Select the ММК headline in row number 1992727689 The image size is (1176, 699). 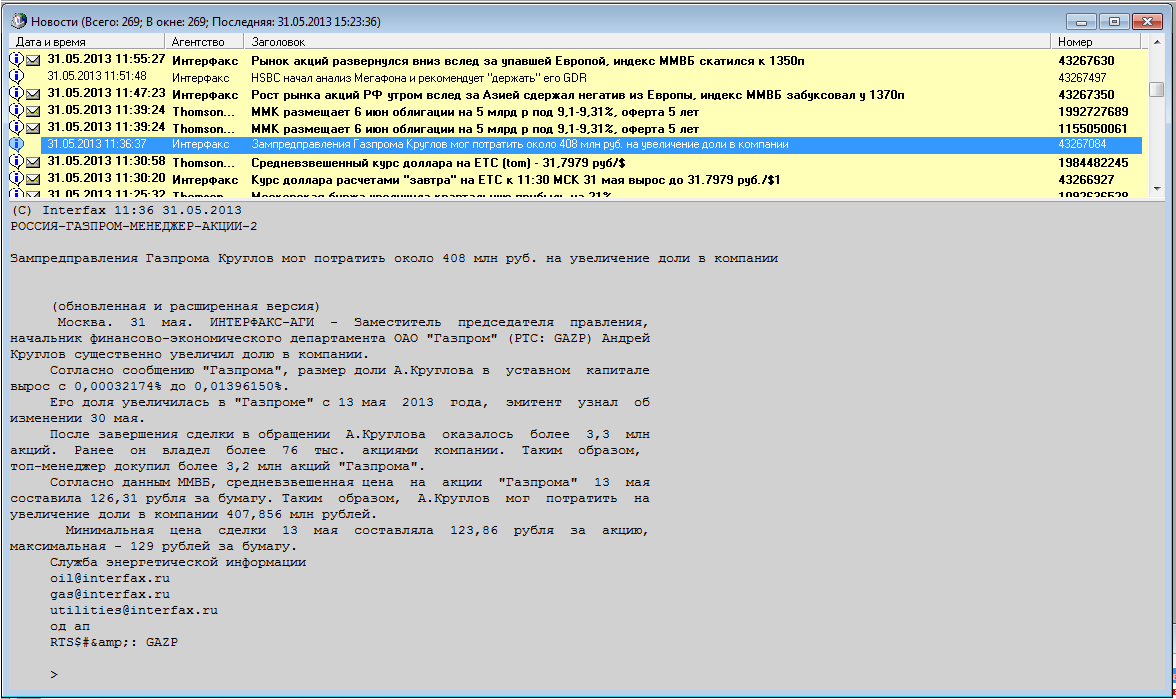(x=475, y=112)
